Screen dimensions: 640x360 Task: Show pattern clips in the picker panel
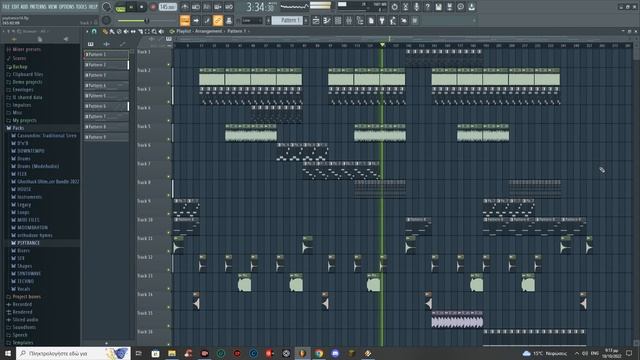click(91, 44)
